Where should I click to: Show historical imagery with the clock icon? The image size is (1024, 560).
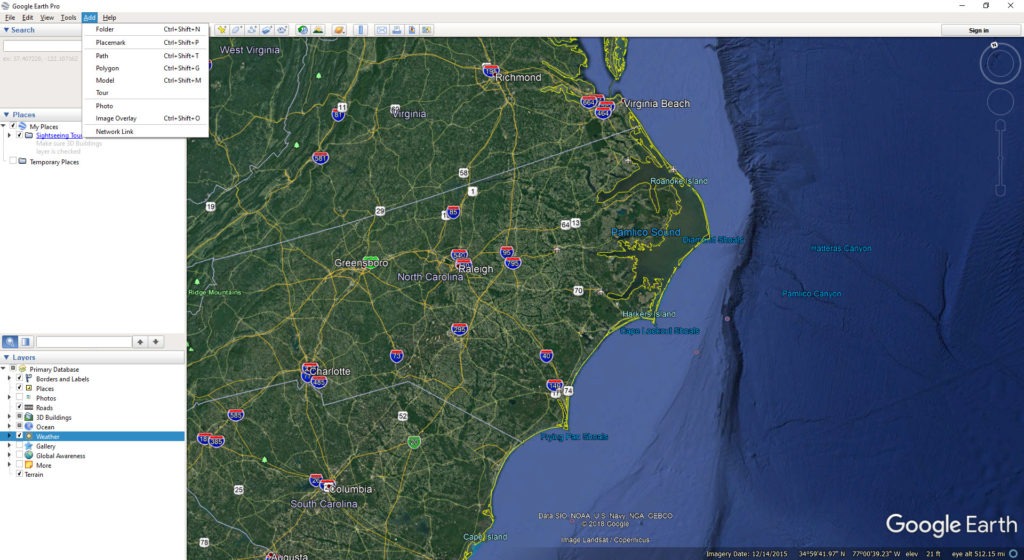point(302,30)
